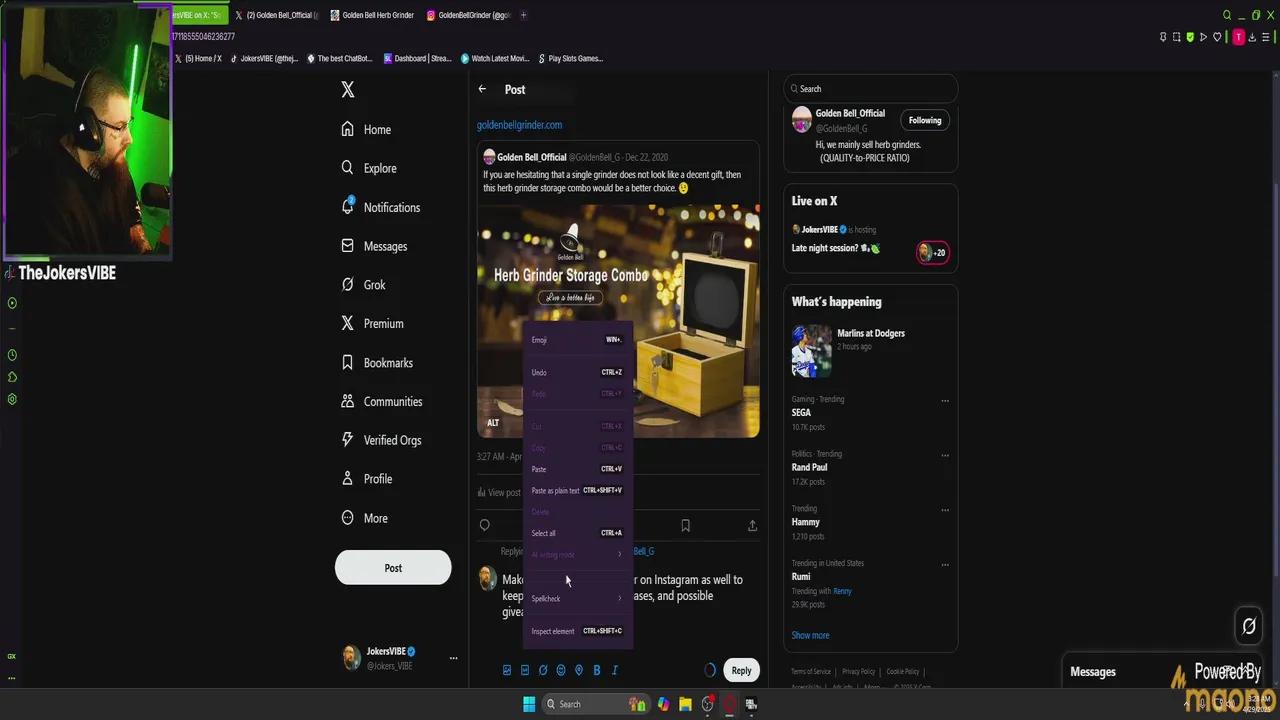Click the browser search icon at top right
The height and width of the screenshot is (720, 1280).
coord(1227,15)
